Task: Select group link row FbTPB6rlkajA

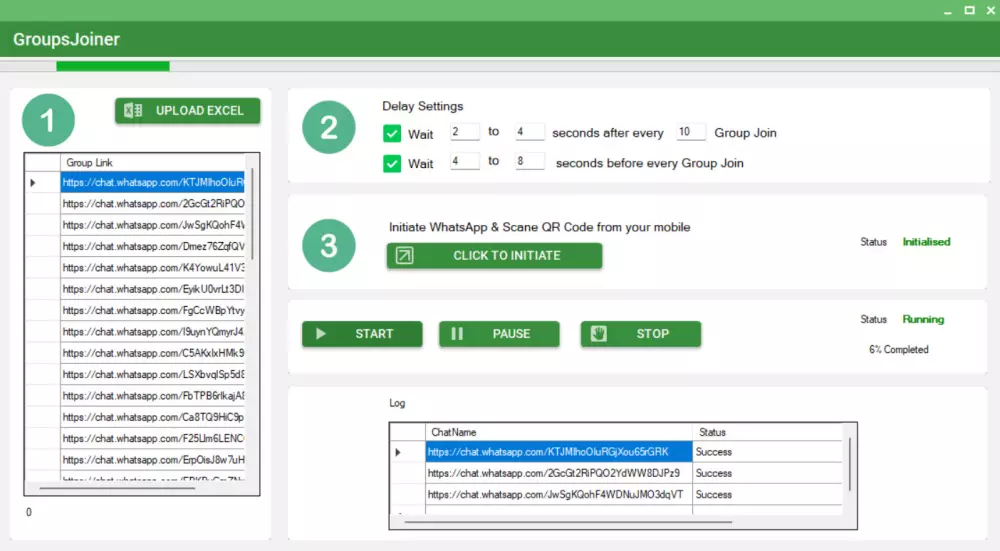Action: [152, 396]
